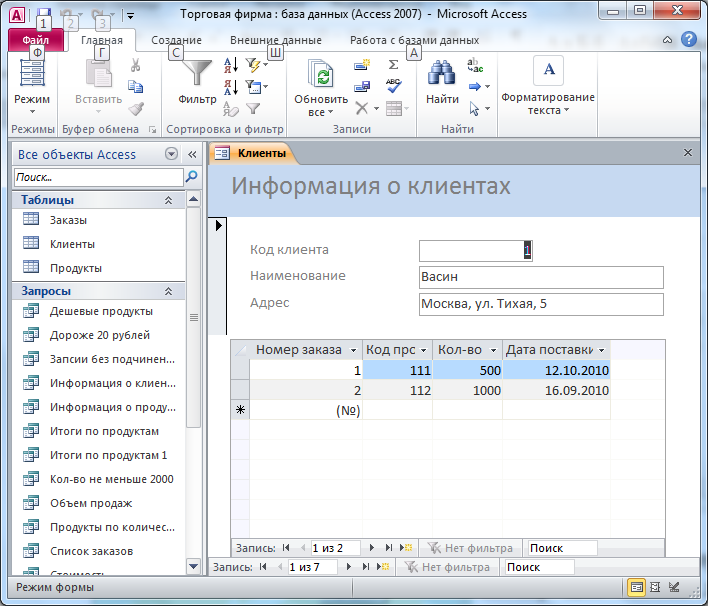
Task: Sort descending with the Я-А icon
Action: [231, 87]
